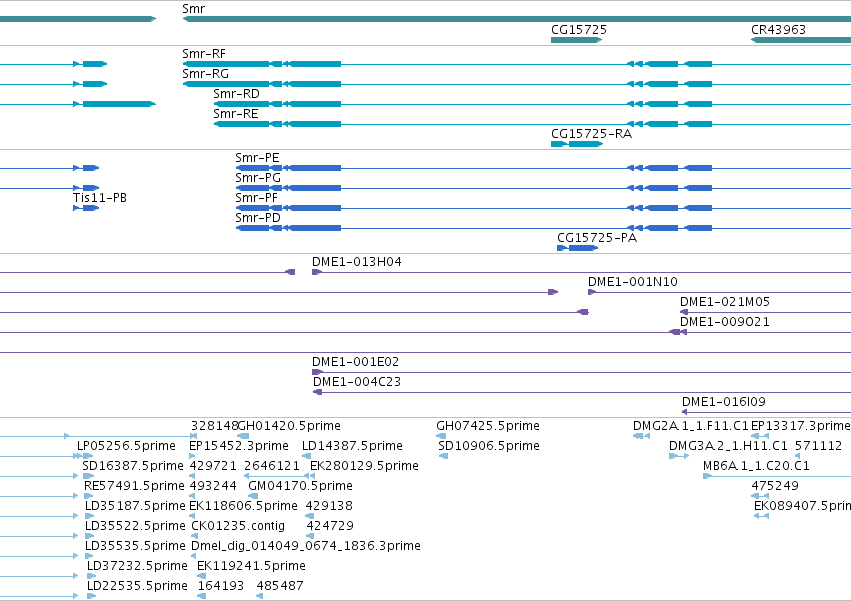The height and width of the screenshot is (601, 851).
Task: Click the 424729 feature label
Action: click(330, 527)
